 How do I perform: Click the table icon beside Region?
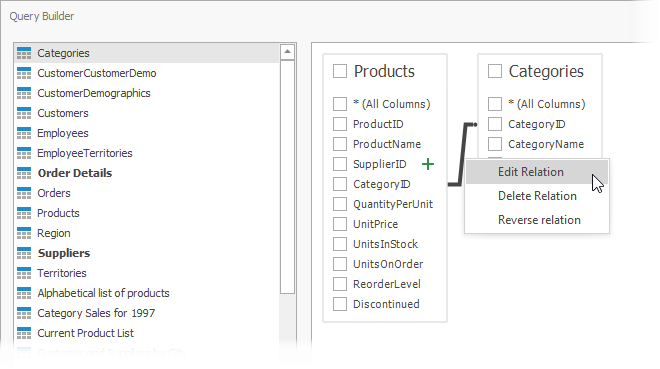tap(24, 233)
